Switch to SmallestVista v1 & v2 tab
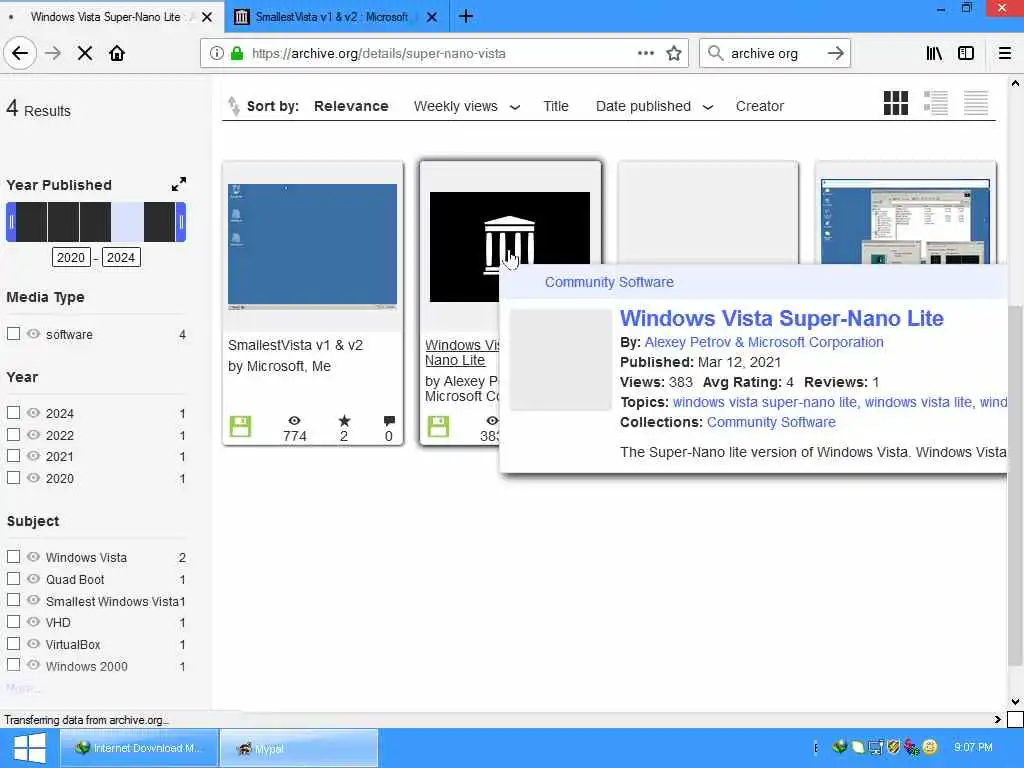This screenshot has height=768, width=1024. click(x=330, y=17)
